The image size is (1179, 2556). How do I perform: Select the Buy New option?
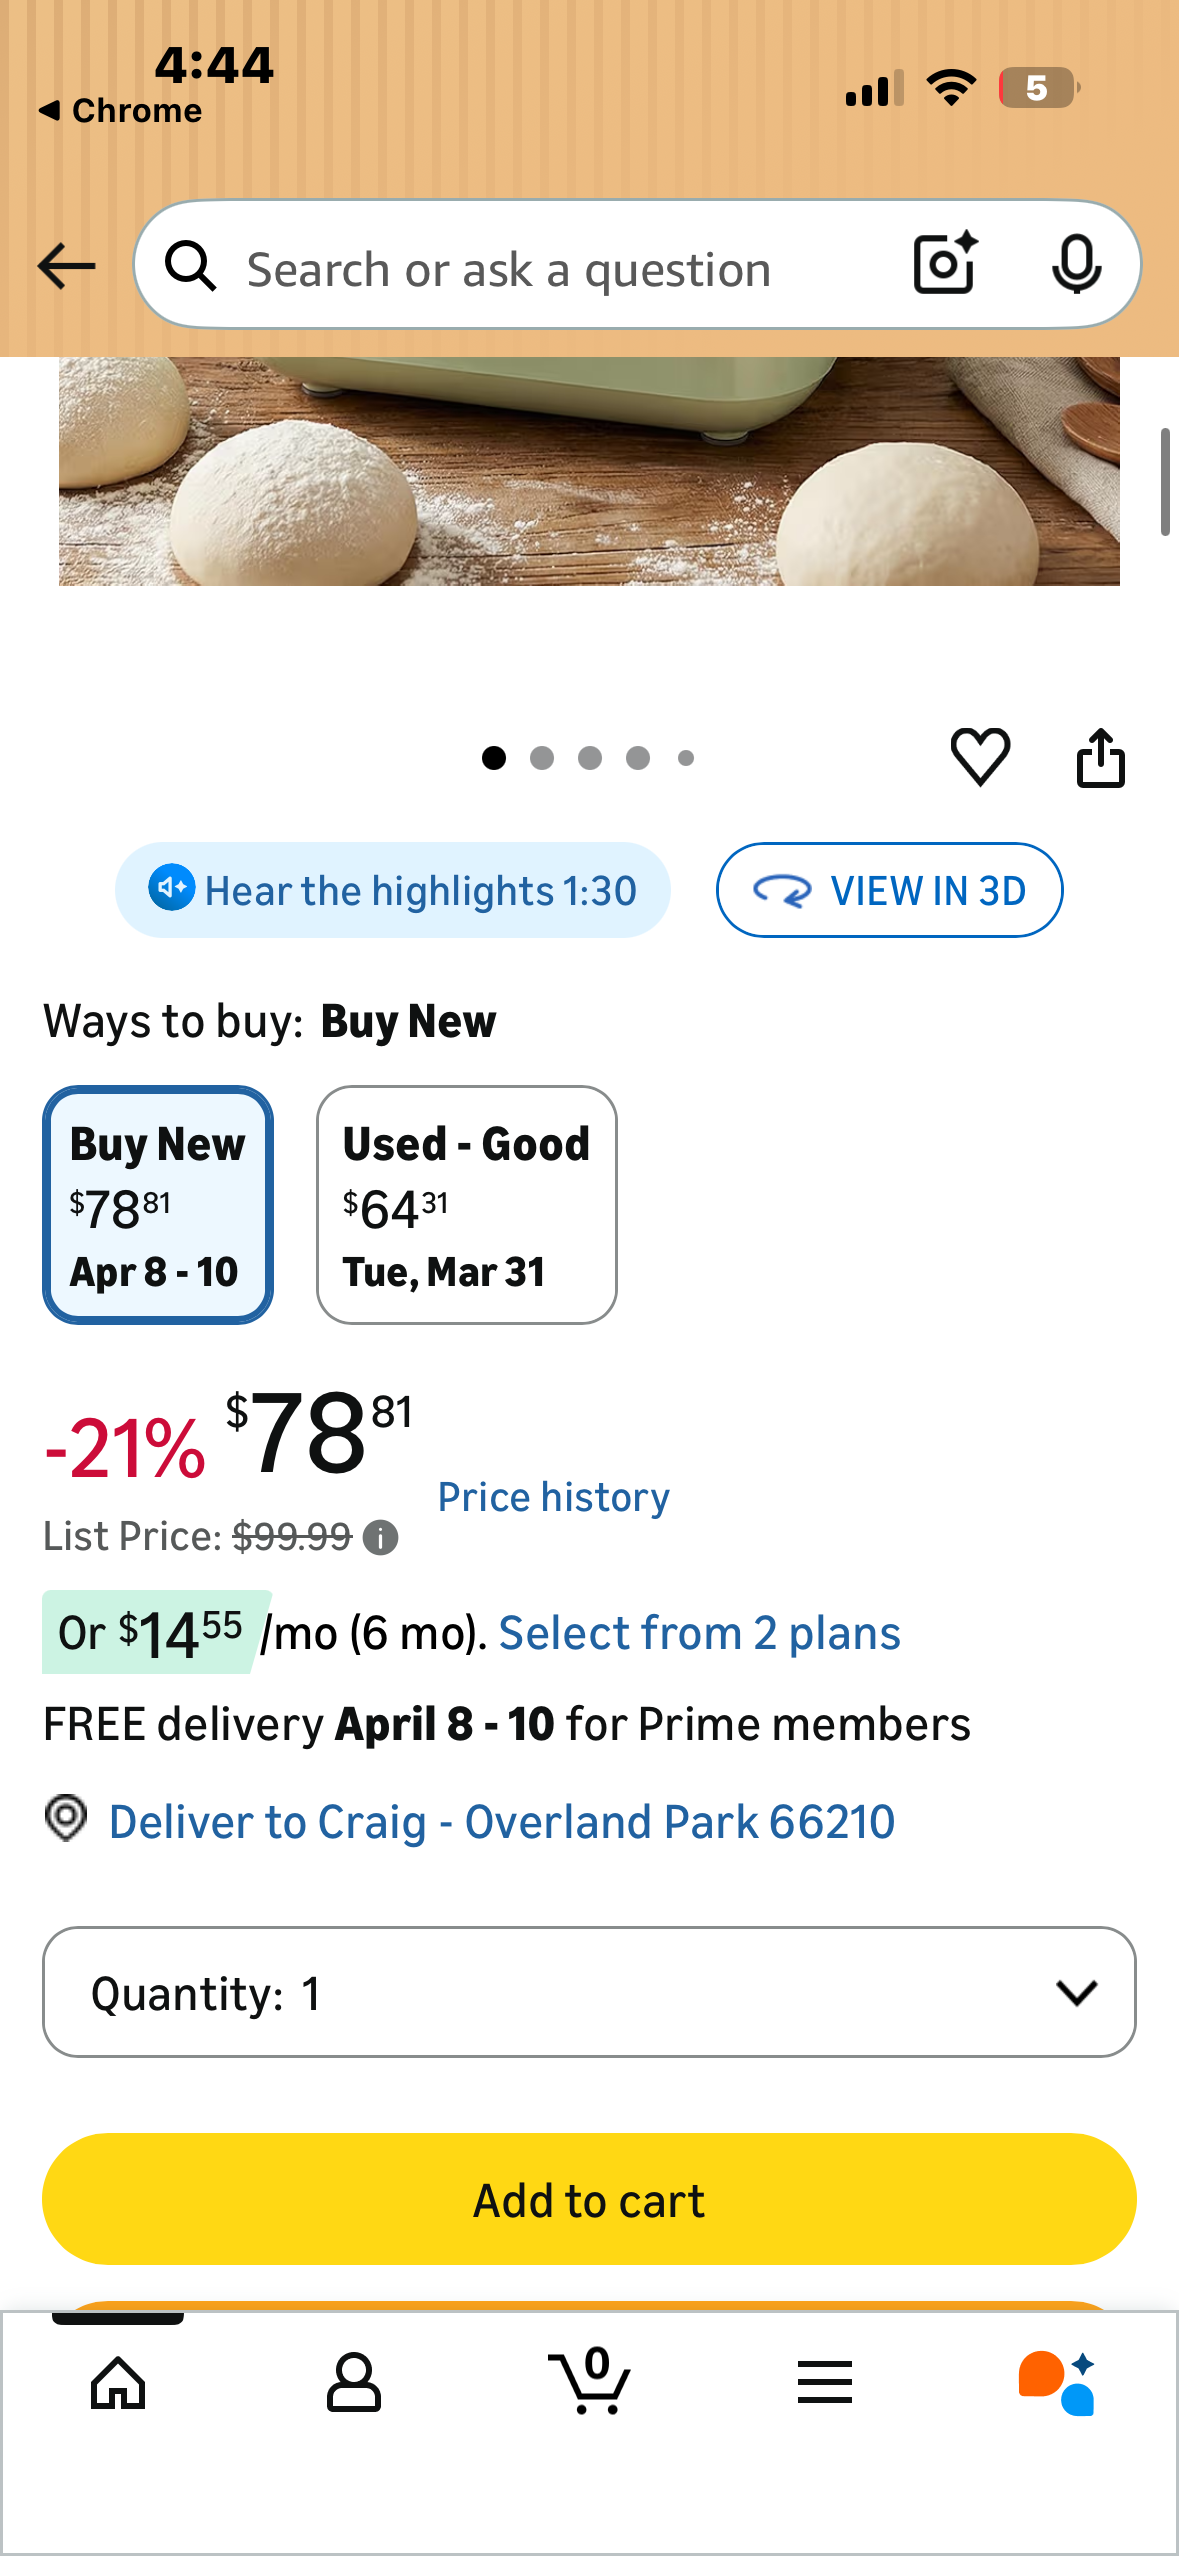(158, 1205)
